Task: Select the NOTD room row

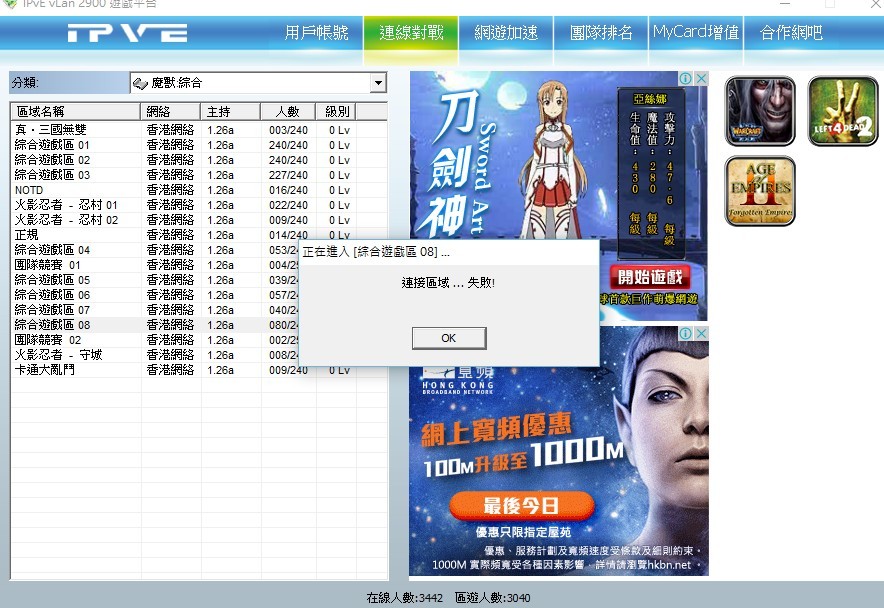Action: click(x=199, y=190)
